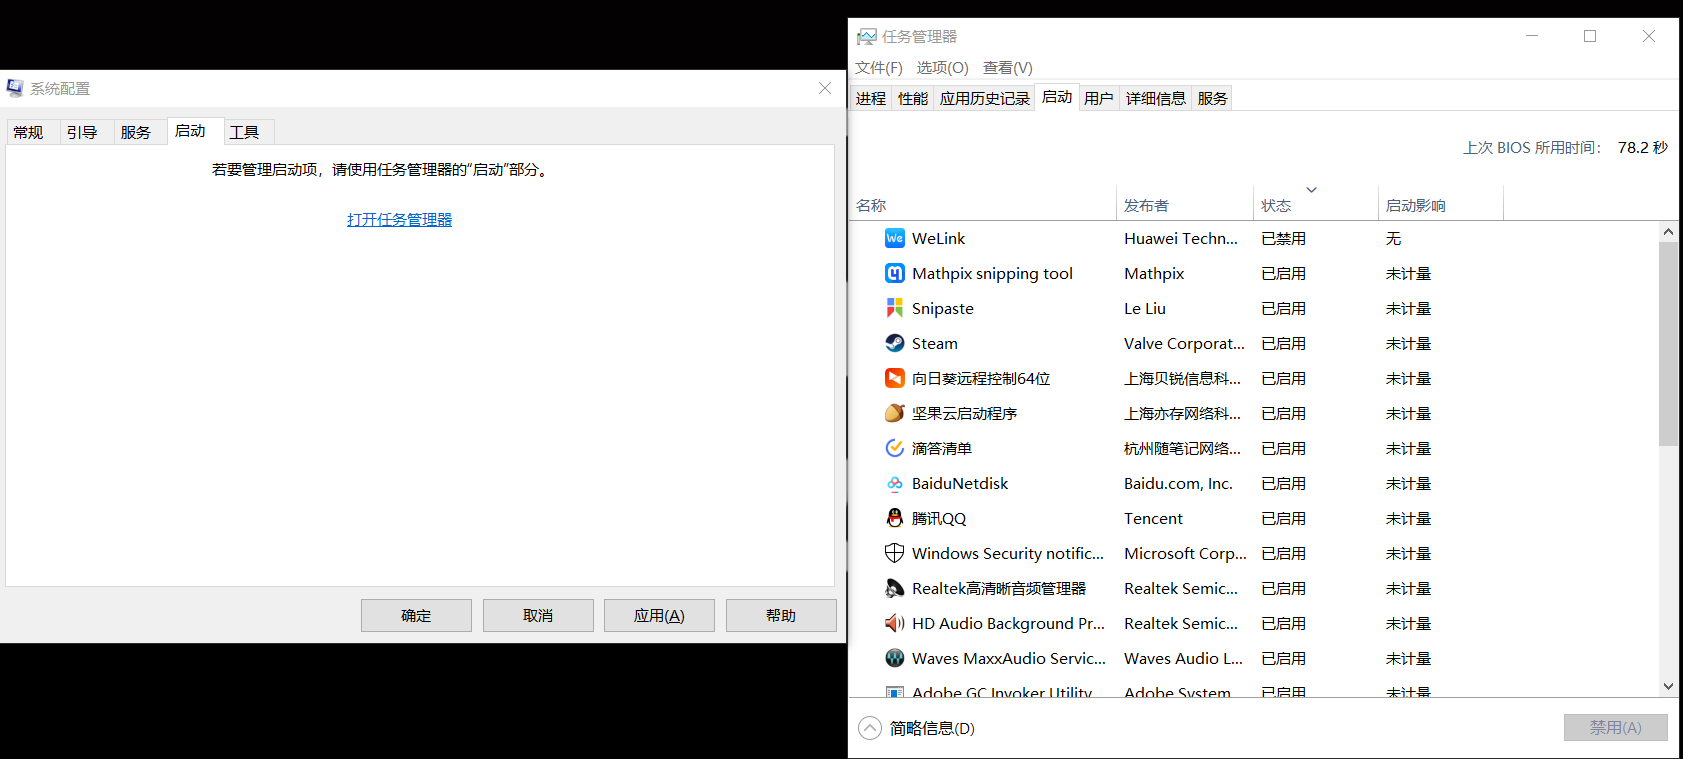This screenshot has height=759, width=1683.
Task: Select the 腾讯QQ name text
Action: point(938,518)
